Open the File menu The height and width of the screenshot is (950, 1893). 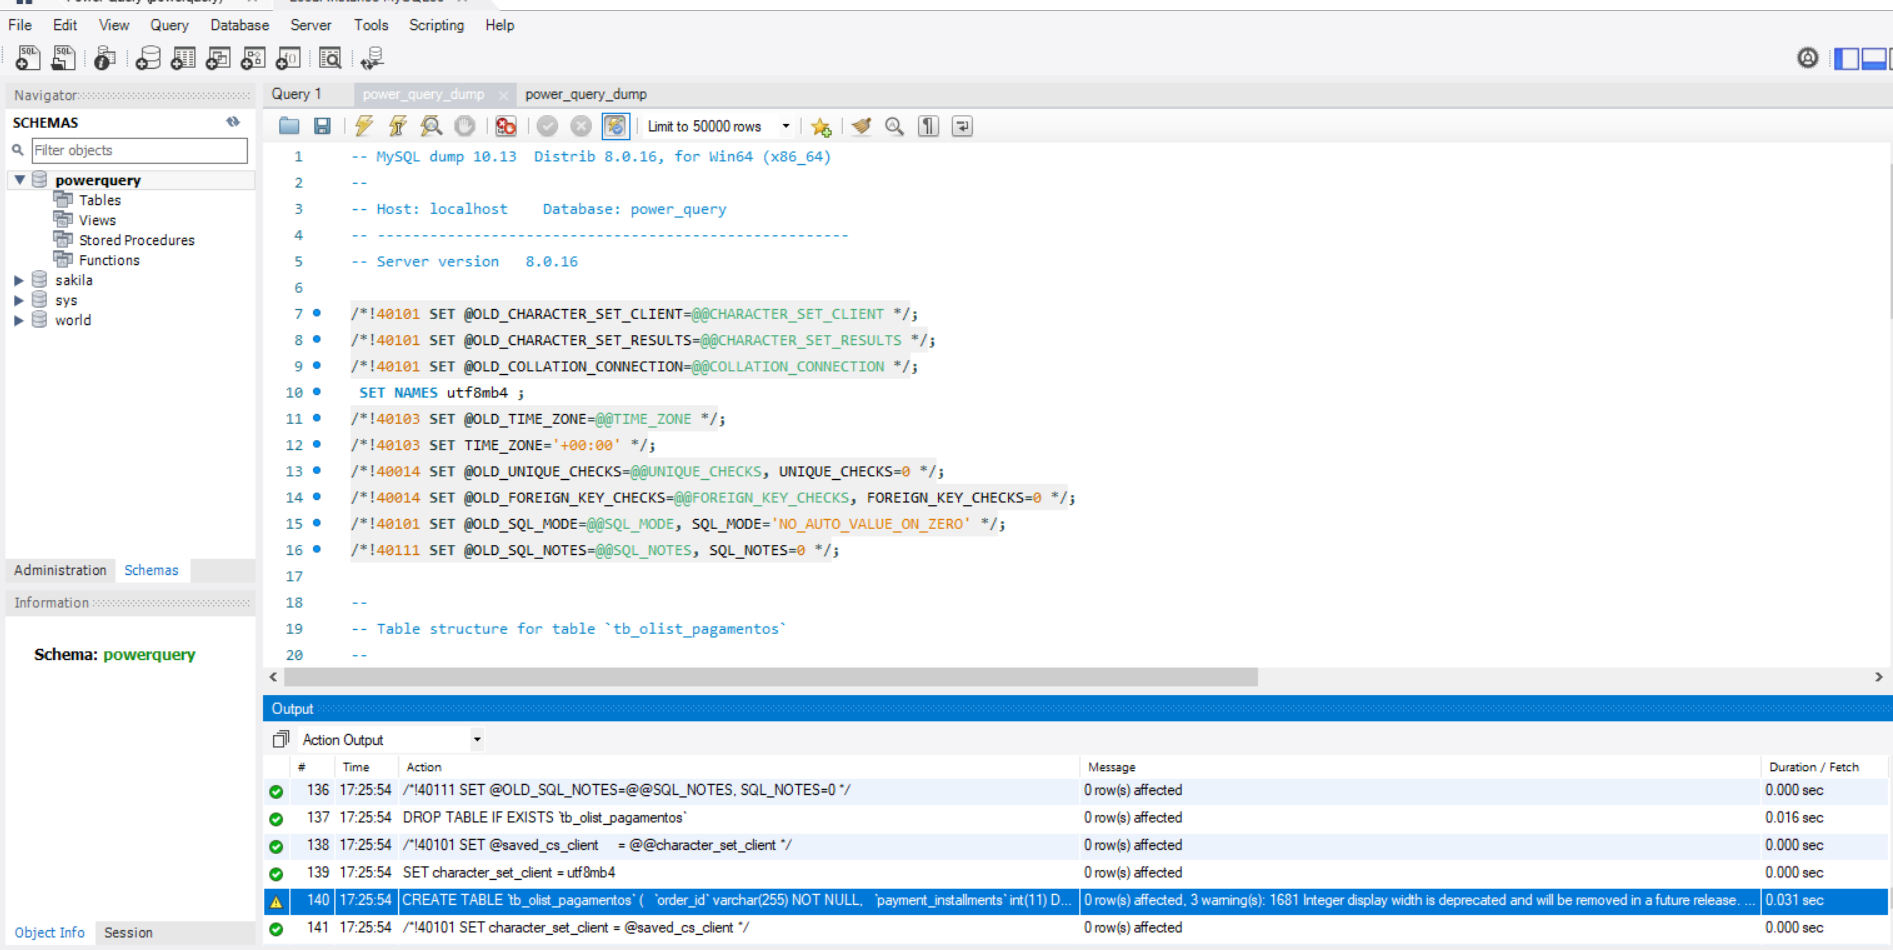20,25
